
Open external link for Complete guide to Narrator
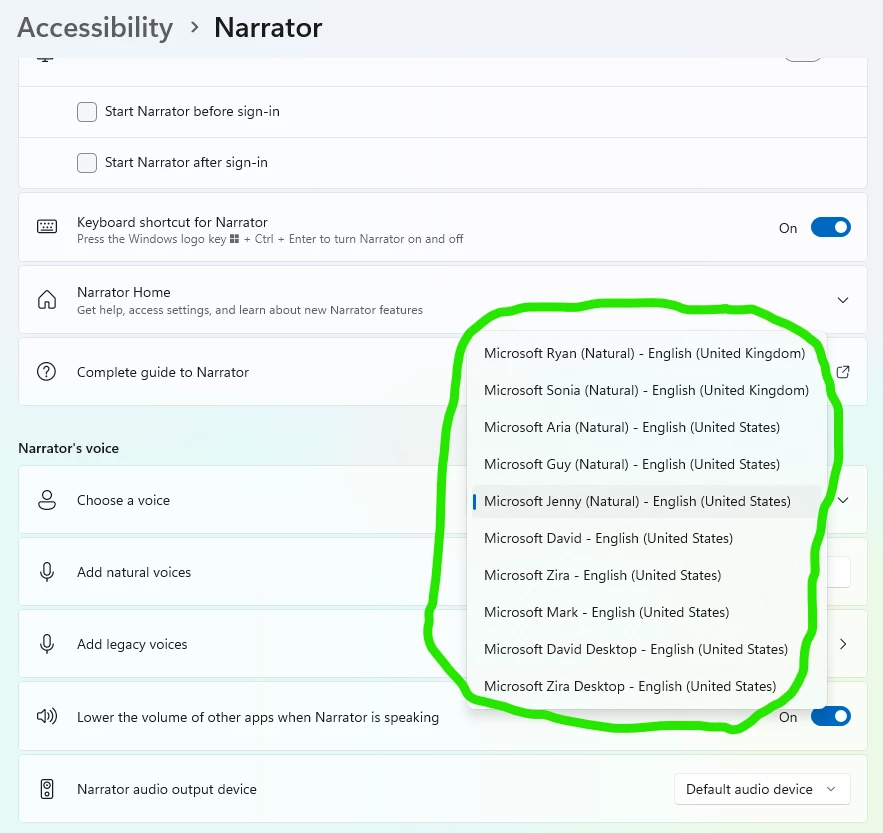coord(842,372)
